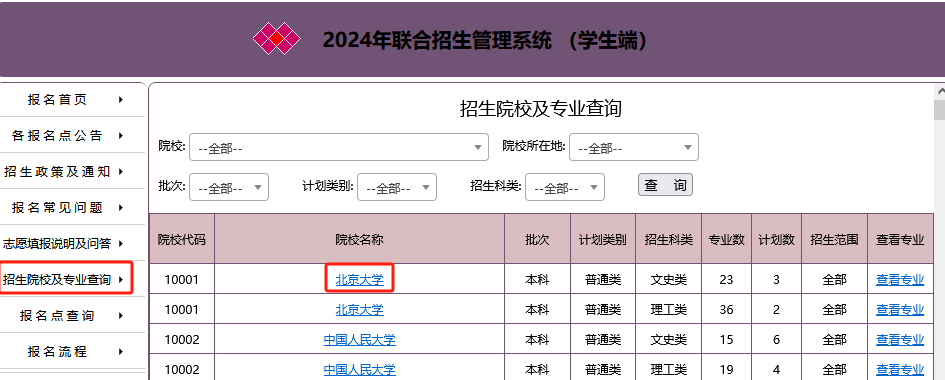Click arrow icon beside 招生政策及通知
Image resolution: width=945 pixels, height=380 pixels.
click(121, 172)
